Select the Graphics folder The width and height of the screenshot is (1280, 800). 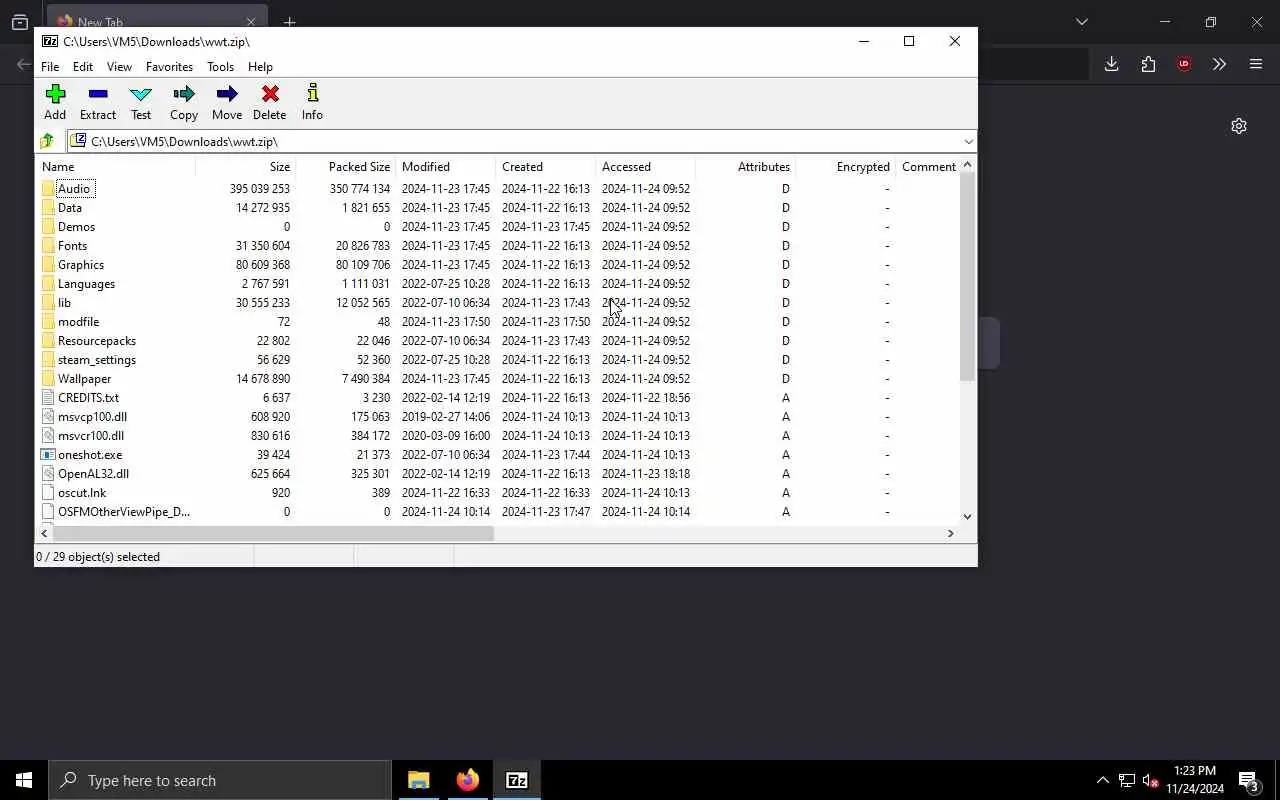click(81, 264)
